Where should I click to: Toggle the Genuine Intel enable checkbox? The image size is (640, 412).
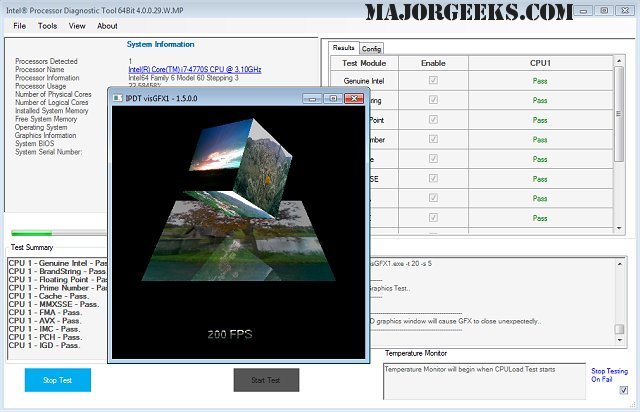coord(433,80)
